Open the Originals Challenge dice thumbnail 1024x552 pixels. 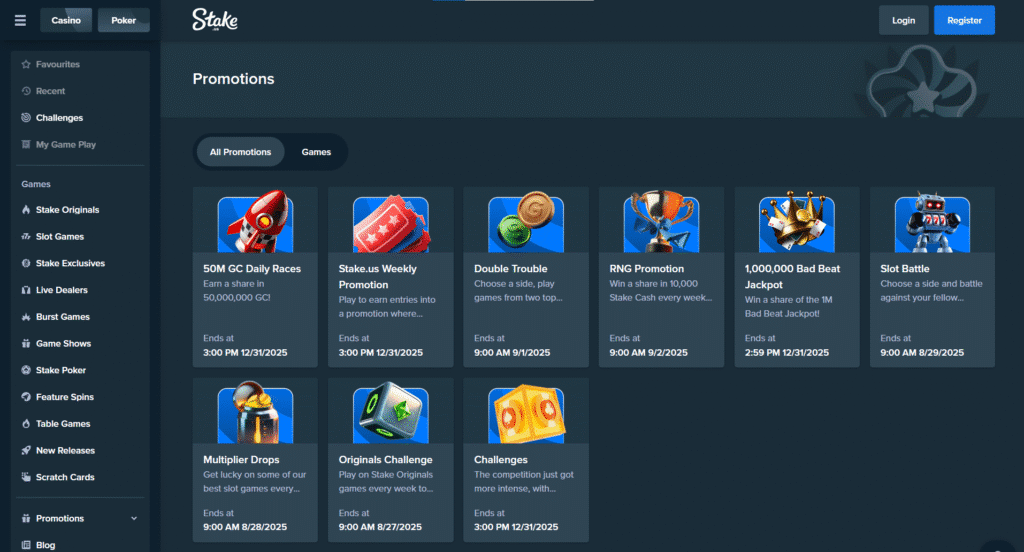click(391, 413)
